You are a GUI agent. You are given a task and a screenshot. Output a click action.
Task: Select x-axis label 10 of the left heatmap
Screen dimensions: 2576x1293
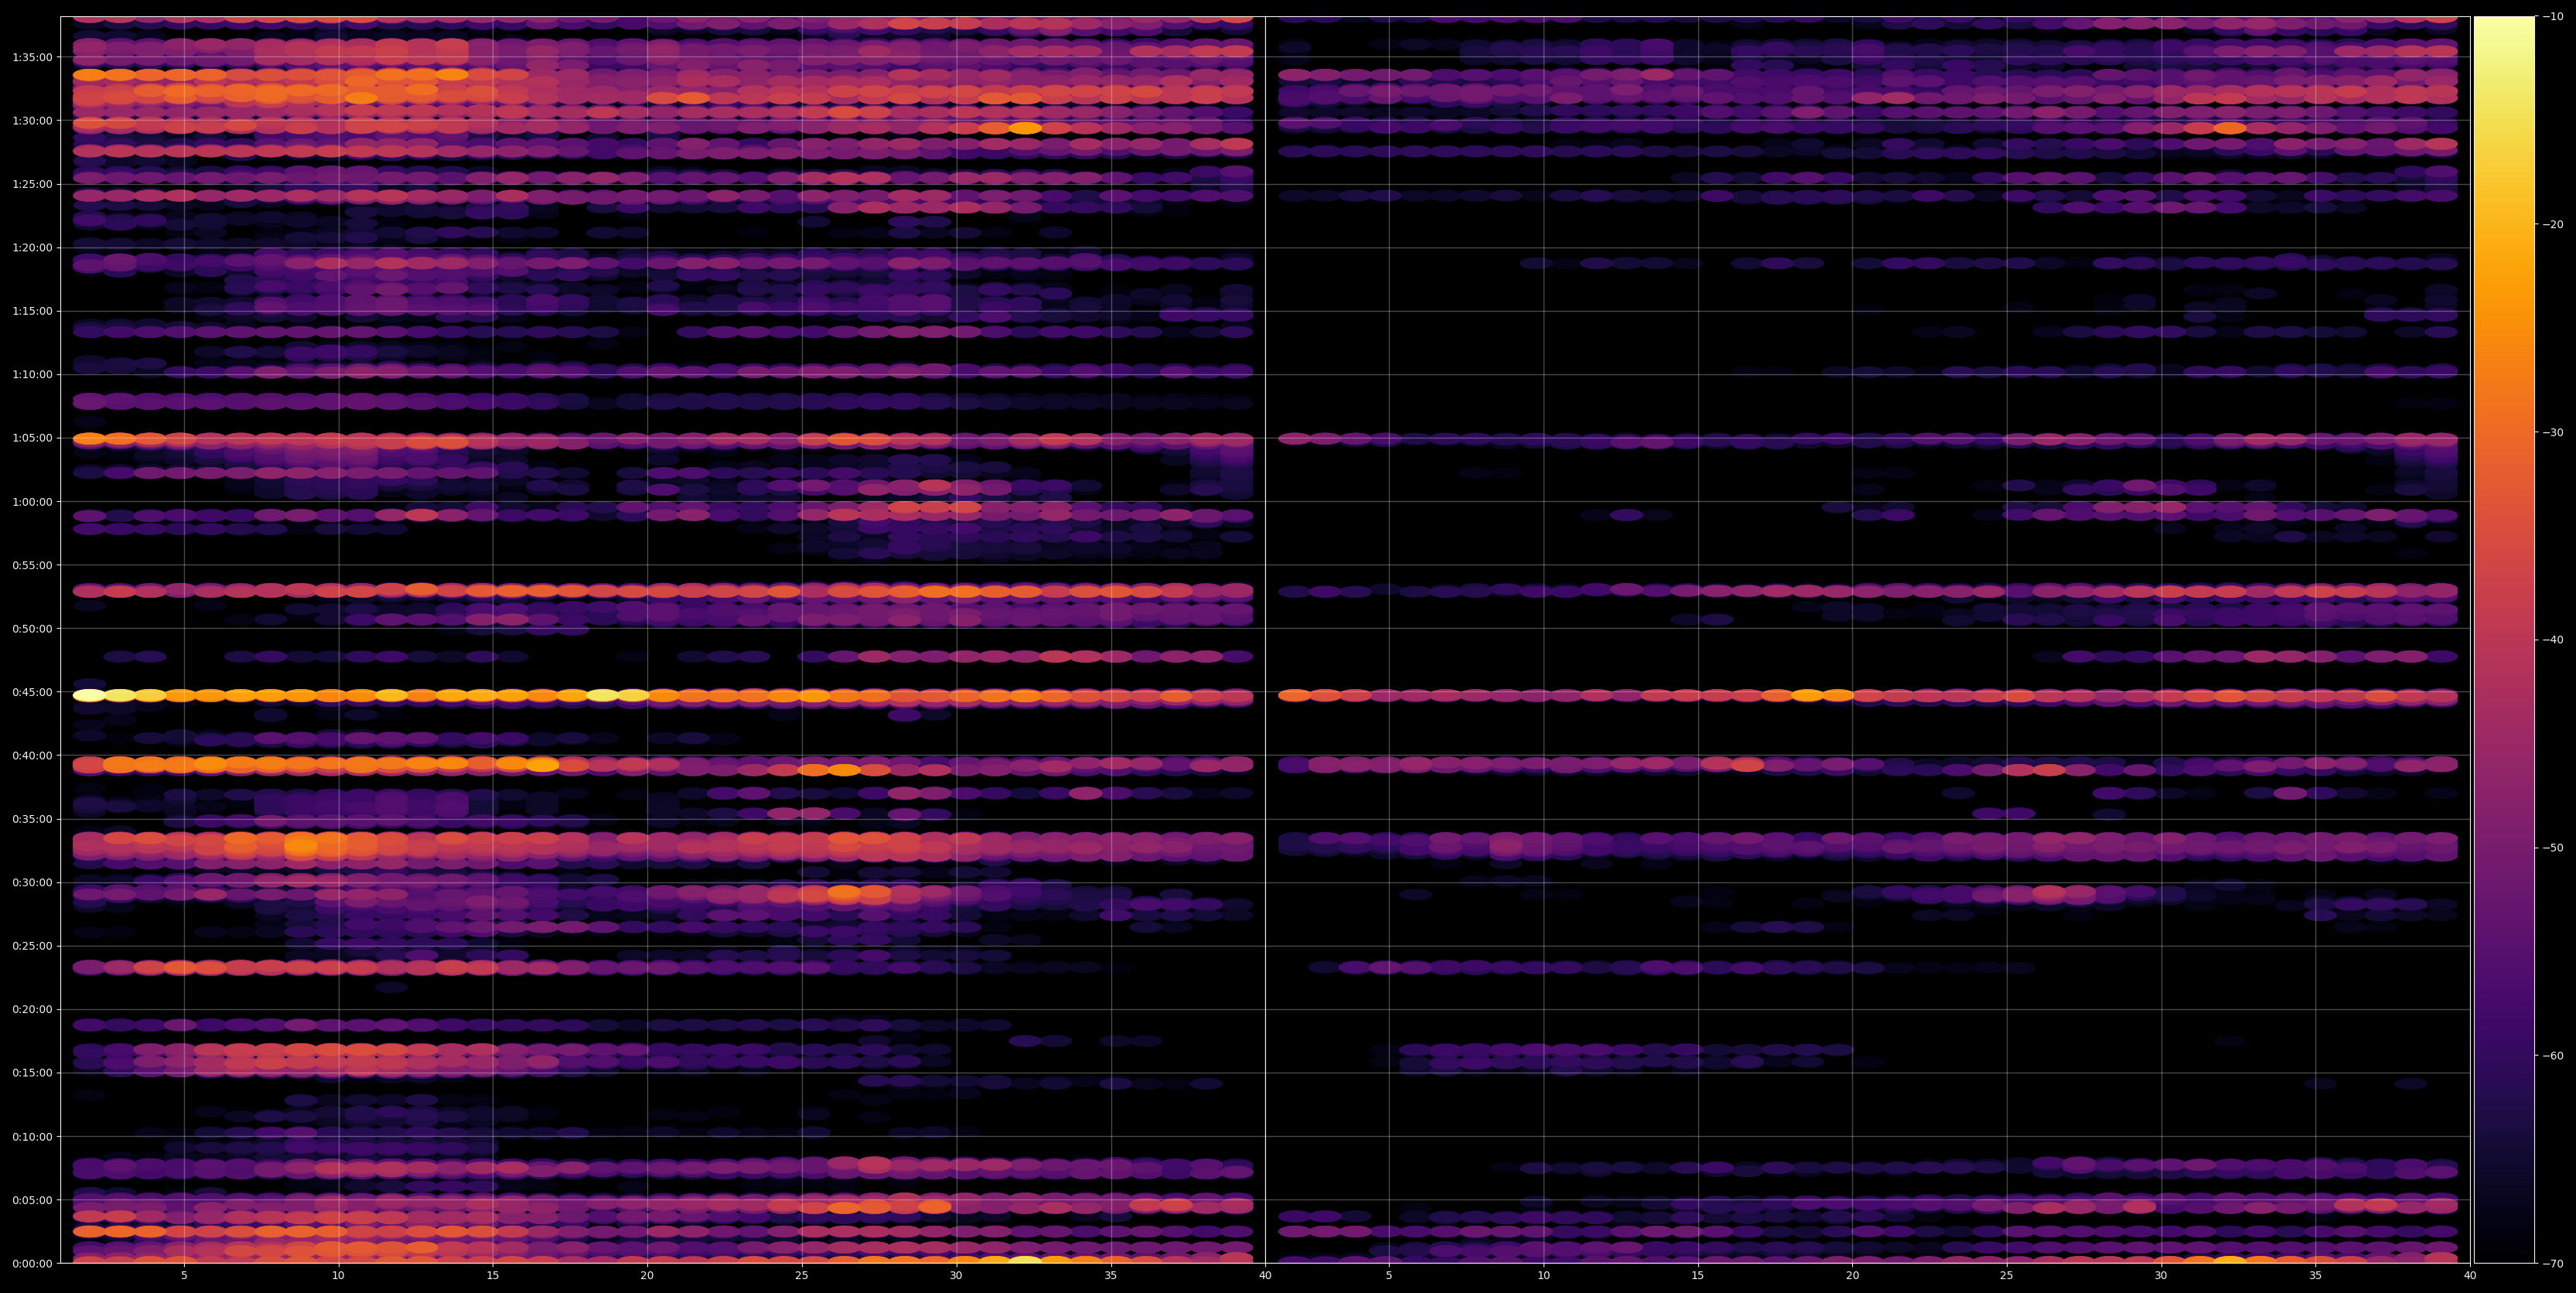click(x=338, y=1276)
